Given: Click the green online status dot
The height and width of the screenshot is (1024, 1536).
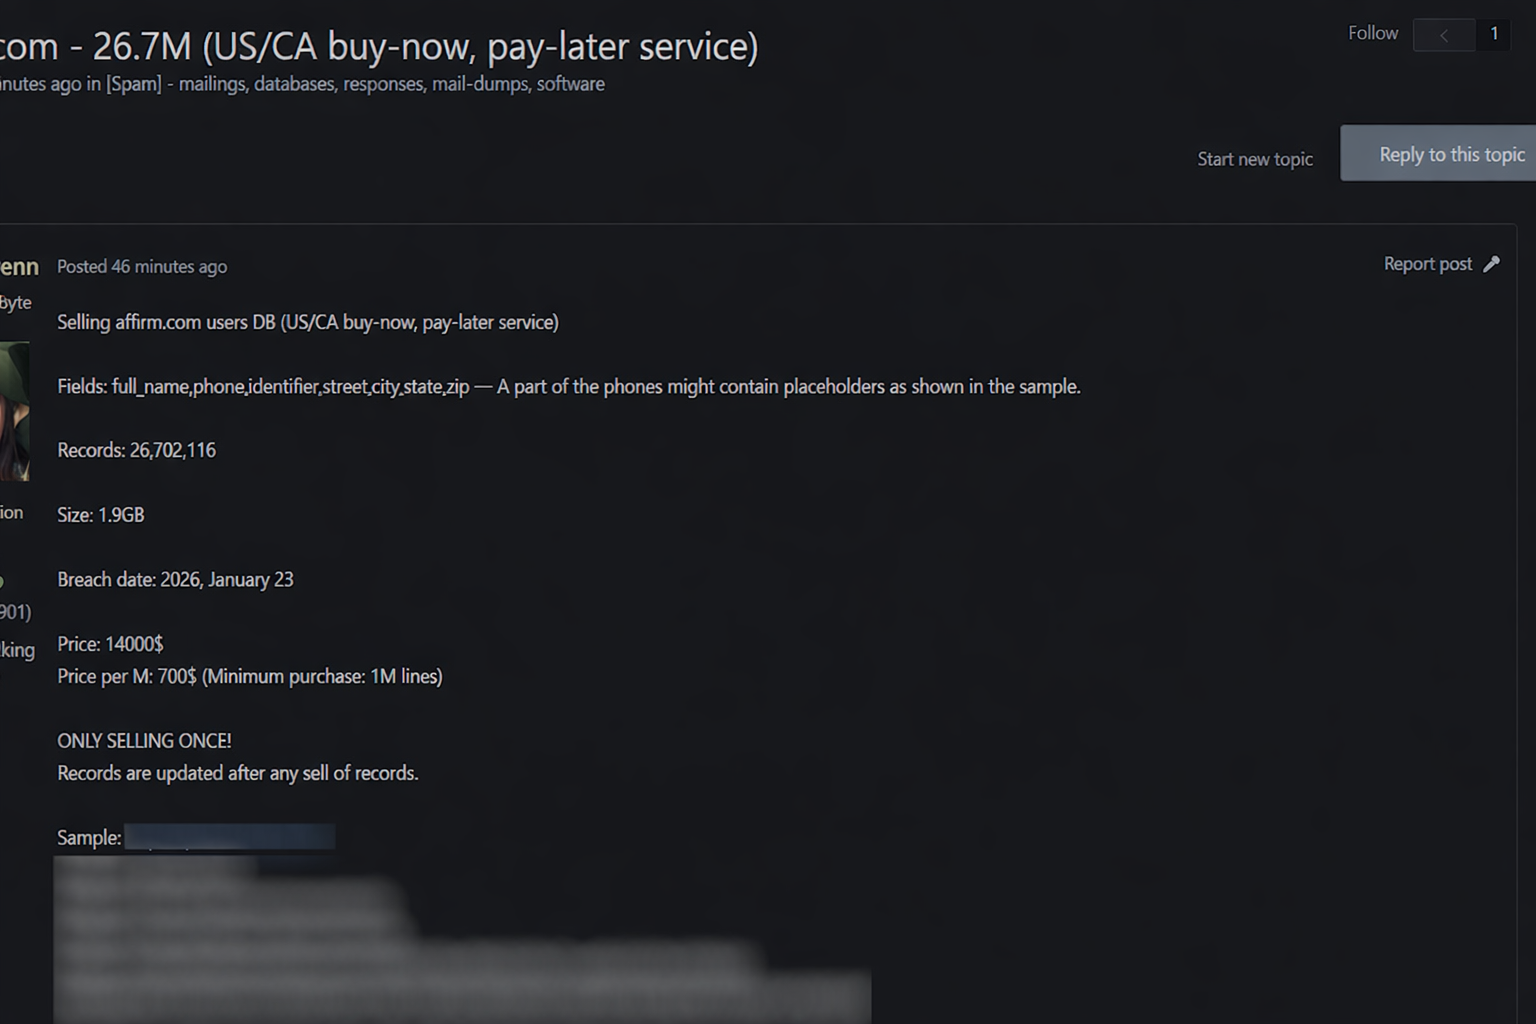Looking at the screenshot, I should coord(2,581).
